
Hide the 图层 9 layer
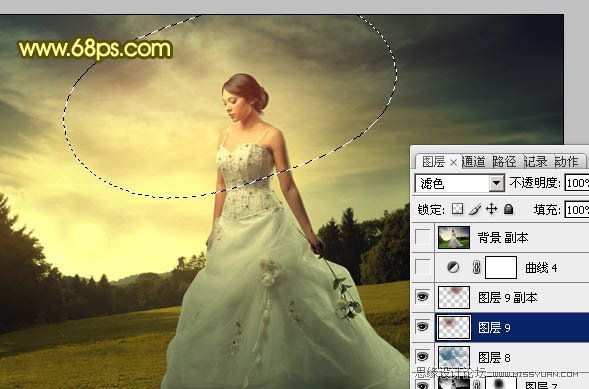(423, 327)
